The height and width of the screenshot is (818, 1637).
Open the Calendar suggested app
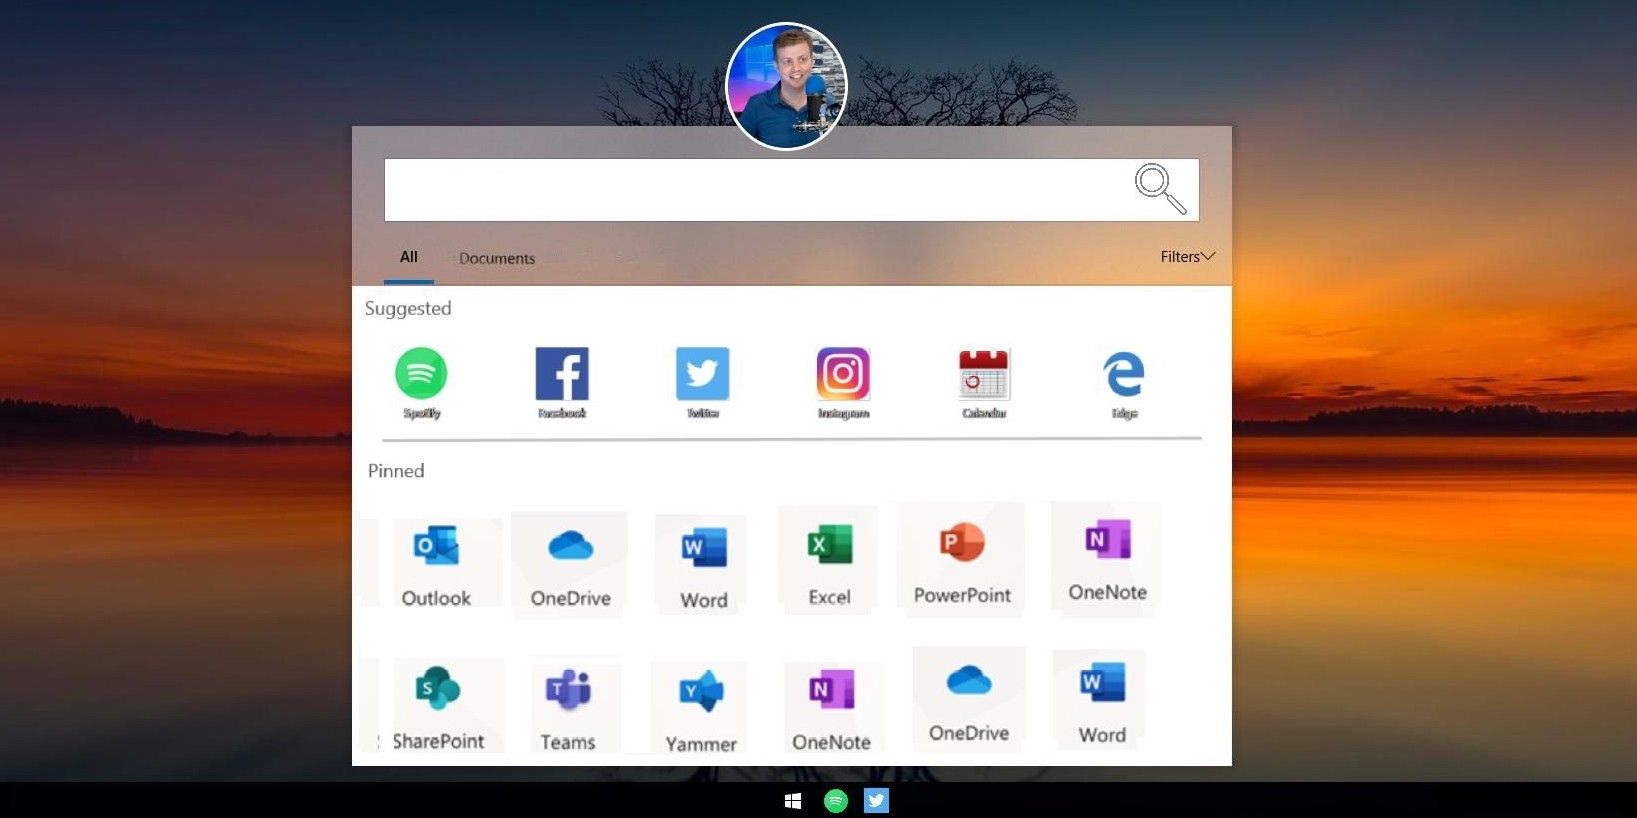pyautogui.click(x=984, y=383)
